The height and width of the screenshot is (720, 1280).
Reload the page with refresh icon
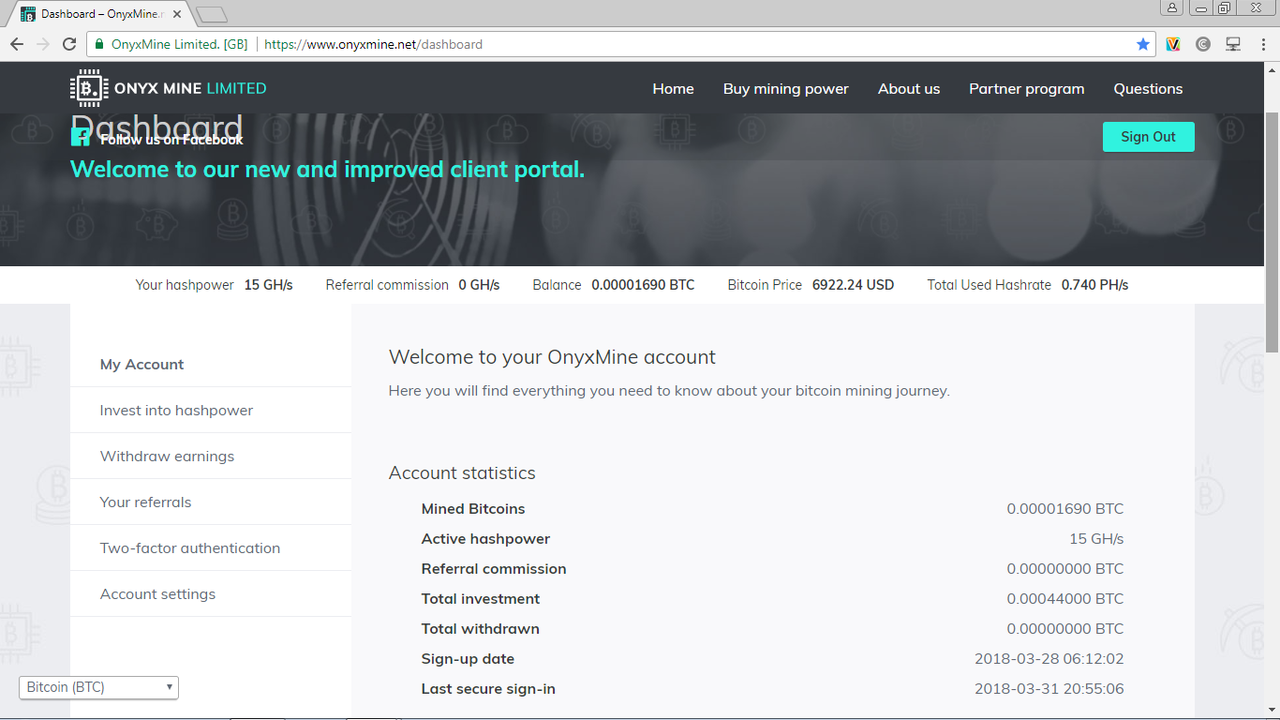(x=69, y=44)
